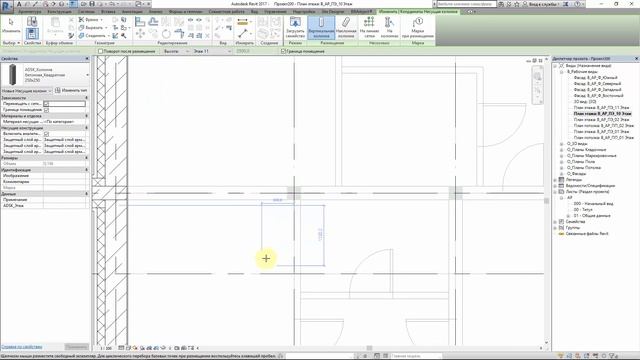Open the Height/Depth dropdown in options bar
The height and width of the screenshot is (360, 640).
click(176, 51)
